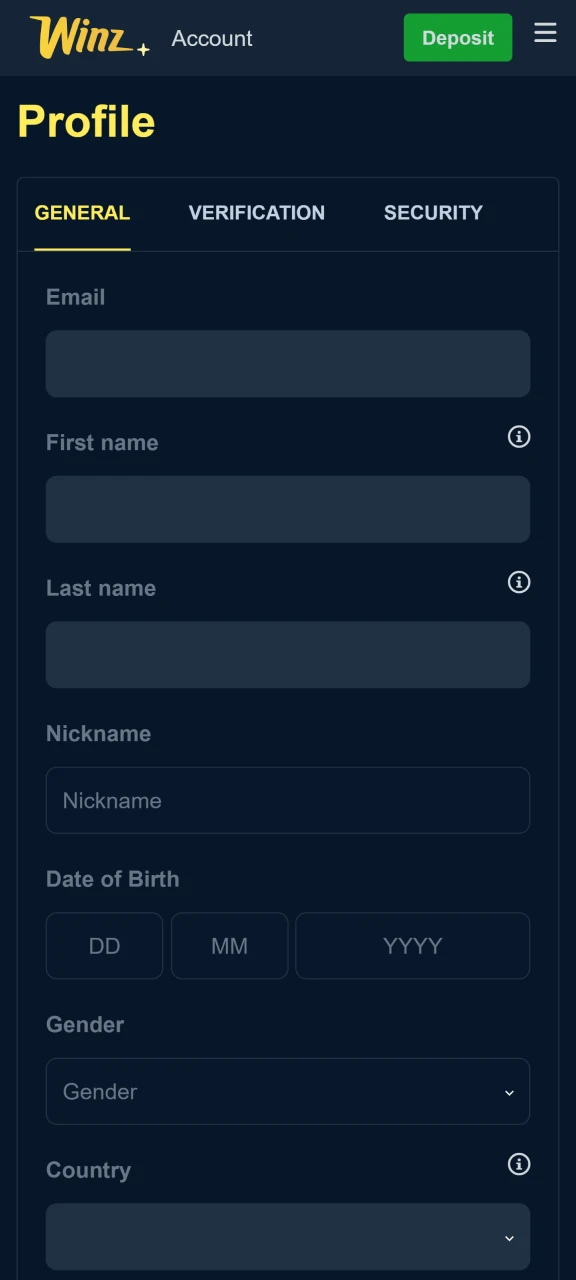This screenshot has width=576, height=1280.
Task: Open the hamburger navigation menu
Action: [x=545, y=33]
